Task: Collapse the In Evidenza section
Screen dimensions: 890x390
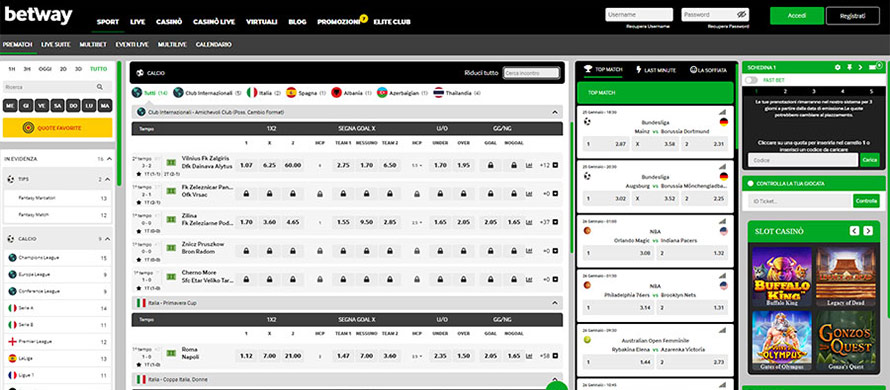Action: 109,159
